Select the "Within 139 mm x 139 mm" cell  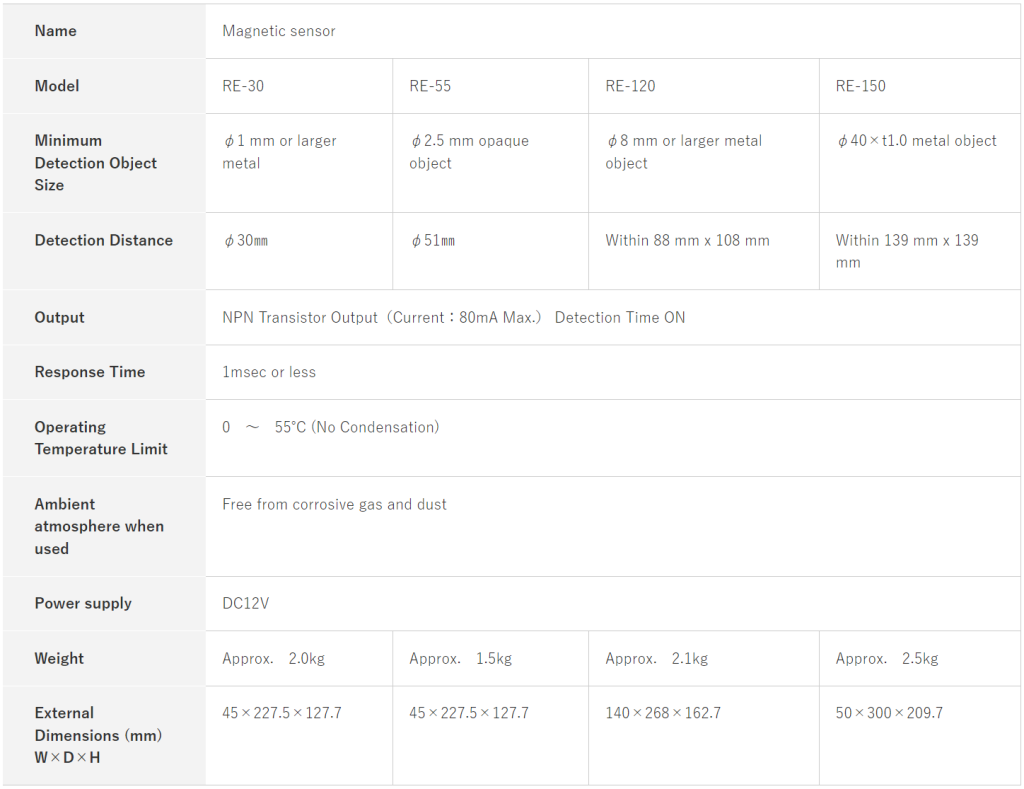tap(907, 251)
